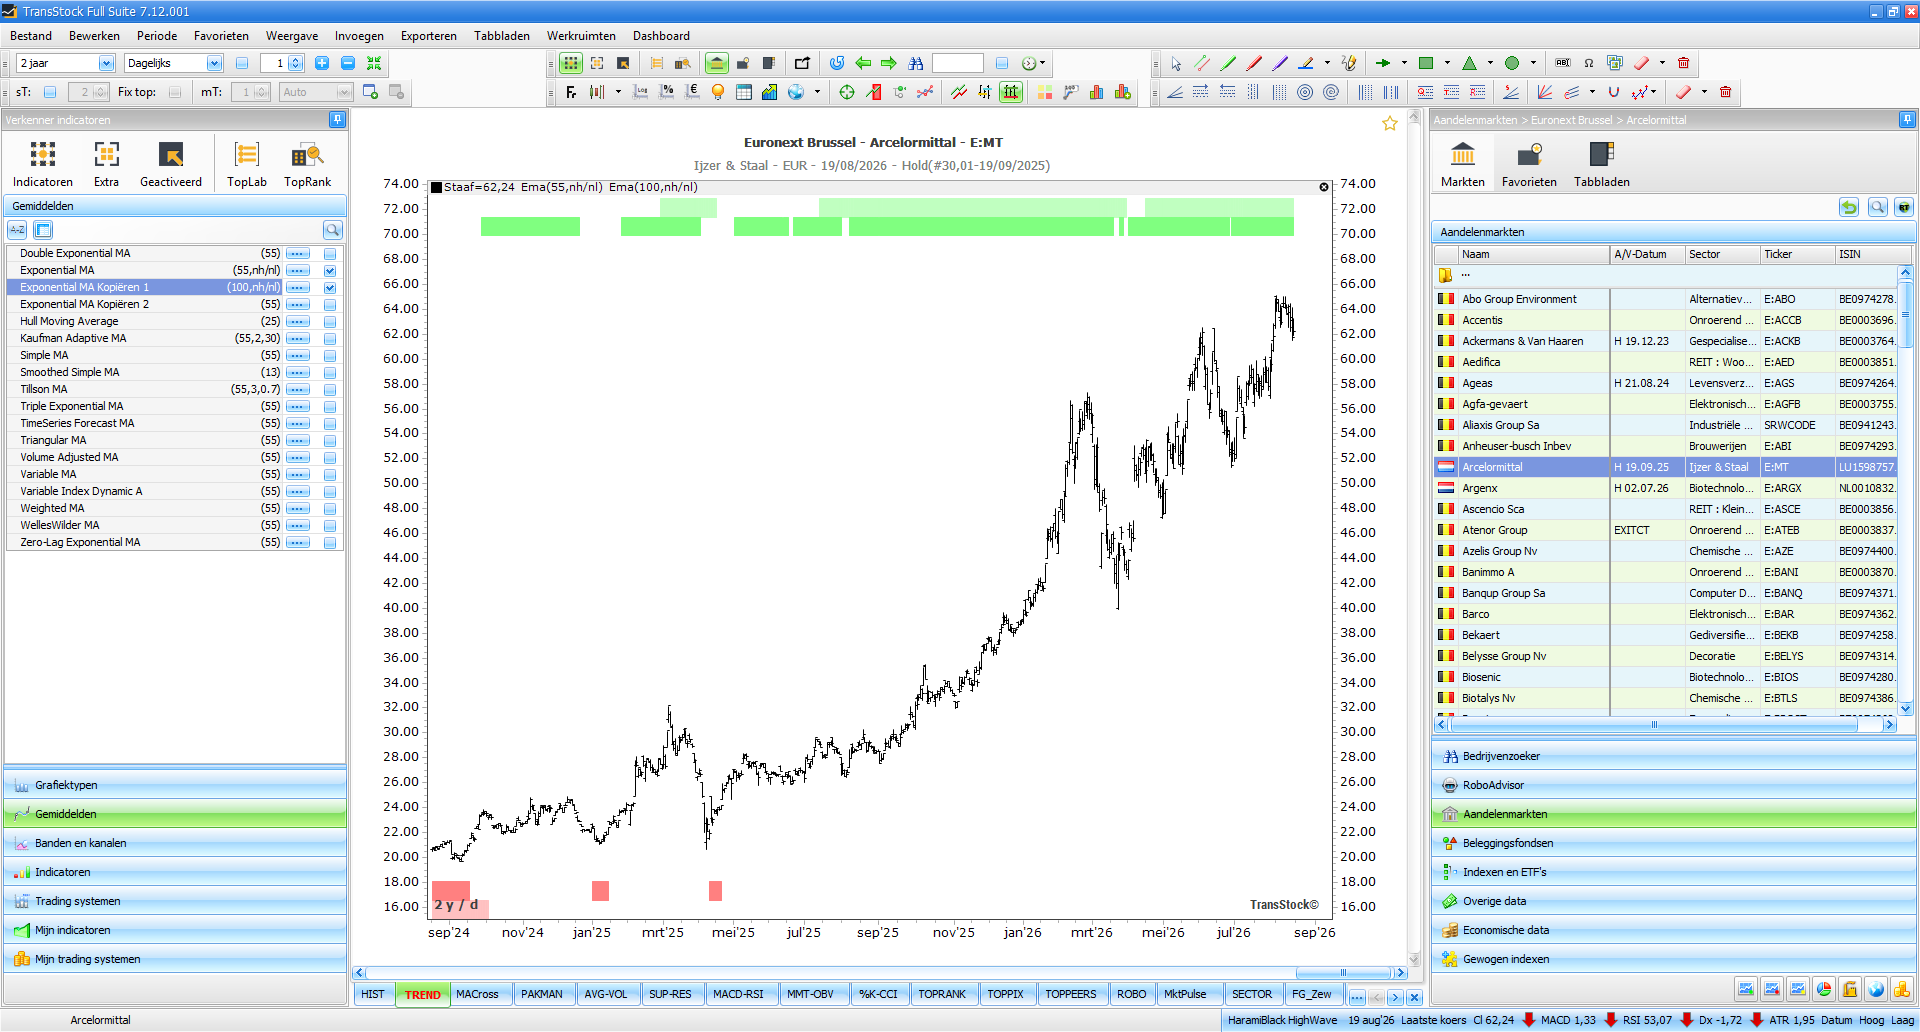Click the chart horizontal scrollbar thumb
This screenshot has height=1032, width=1920.
coord(1343,973)
